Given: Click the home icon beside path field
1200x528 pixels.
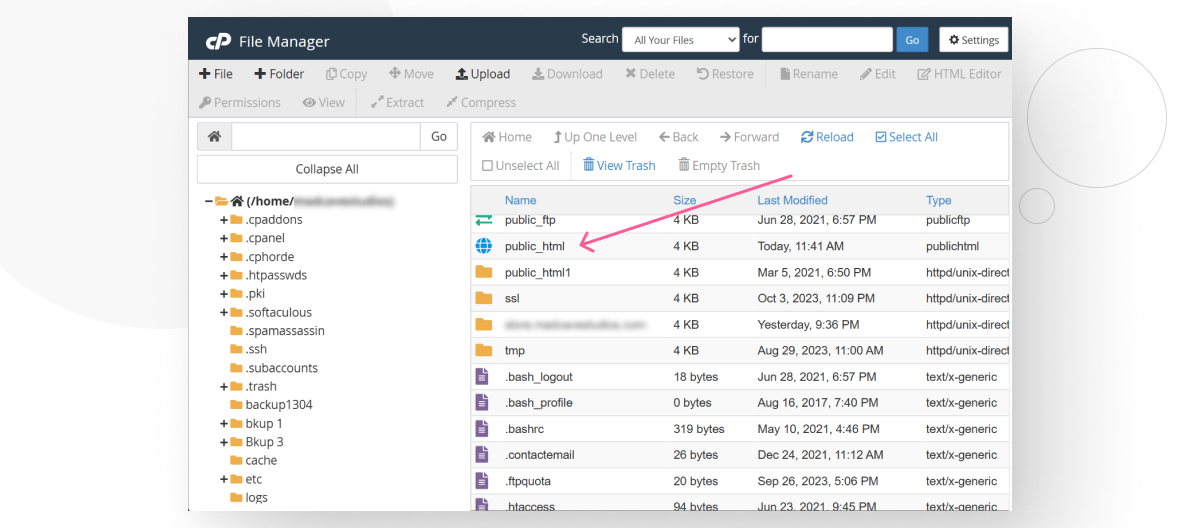Looking at the screenshot, I should [214, 137].
